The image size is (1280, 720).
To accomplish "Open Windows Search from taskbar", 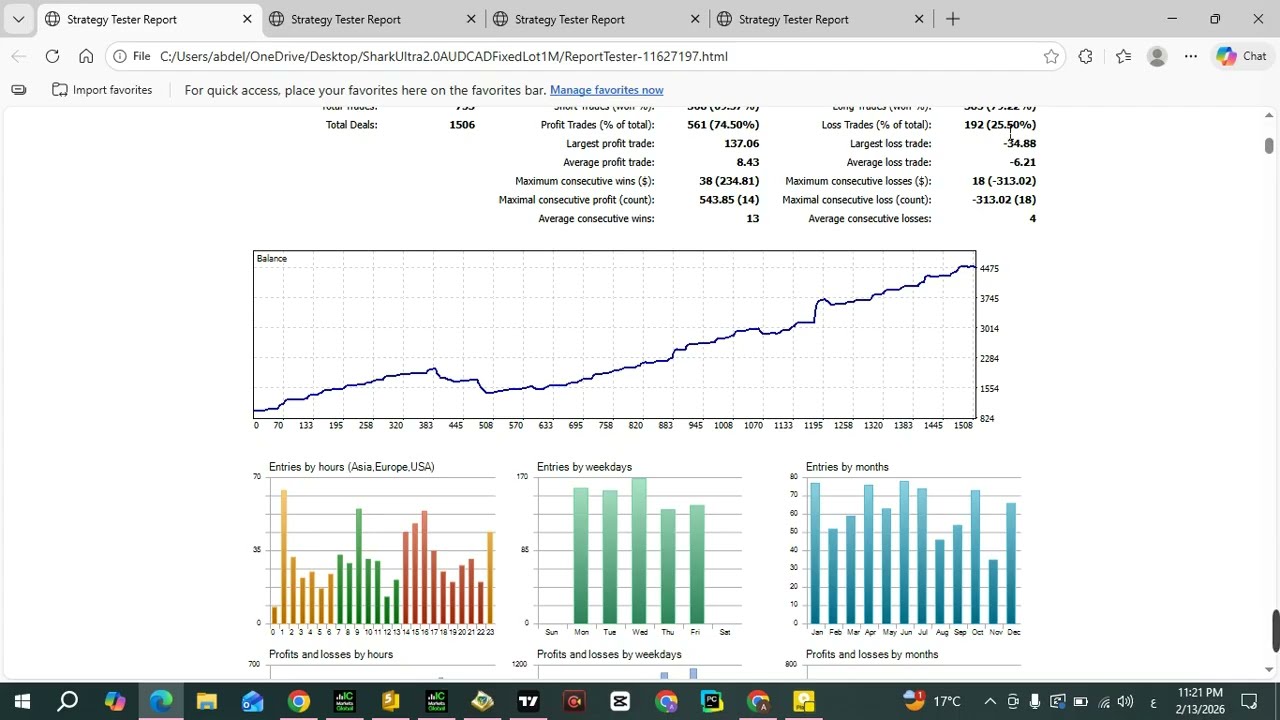I will (x=68, y=701).
